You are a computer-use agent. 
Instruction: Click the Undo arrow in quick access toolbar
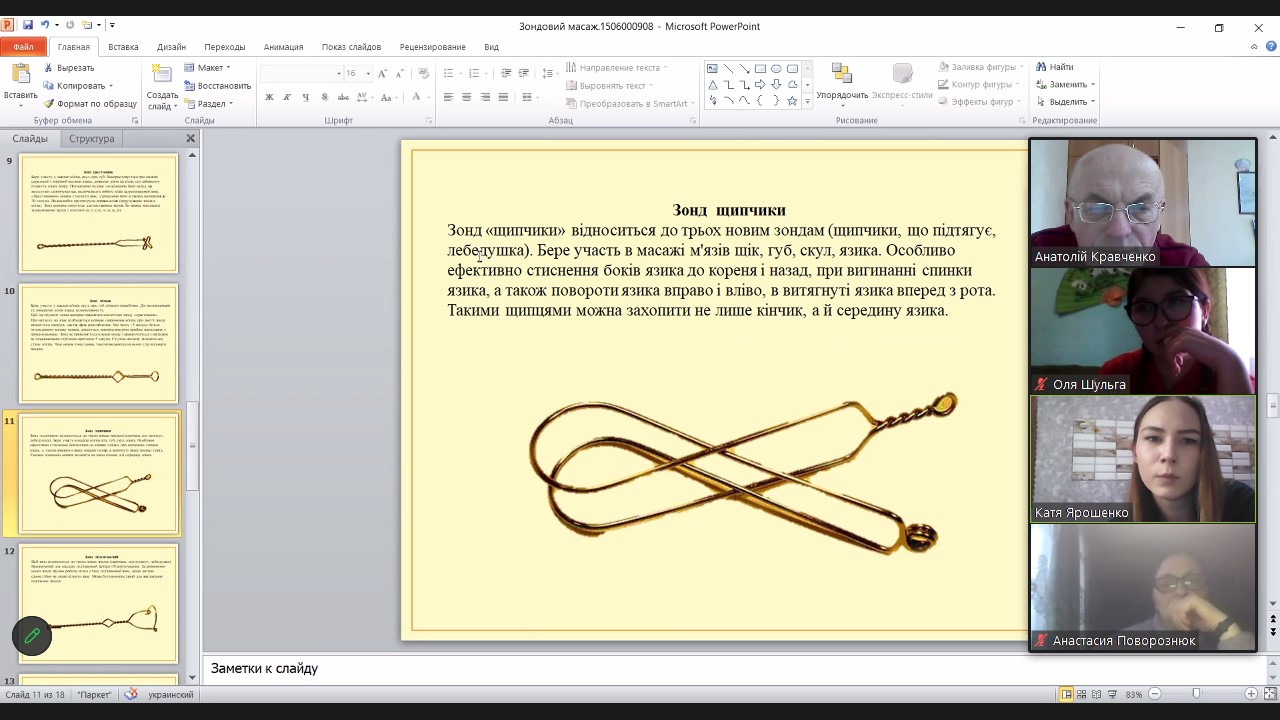point(45,25)
